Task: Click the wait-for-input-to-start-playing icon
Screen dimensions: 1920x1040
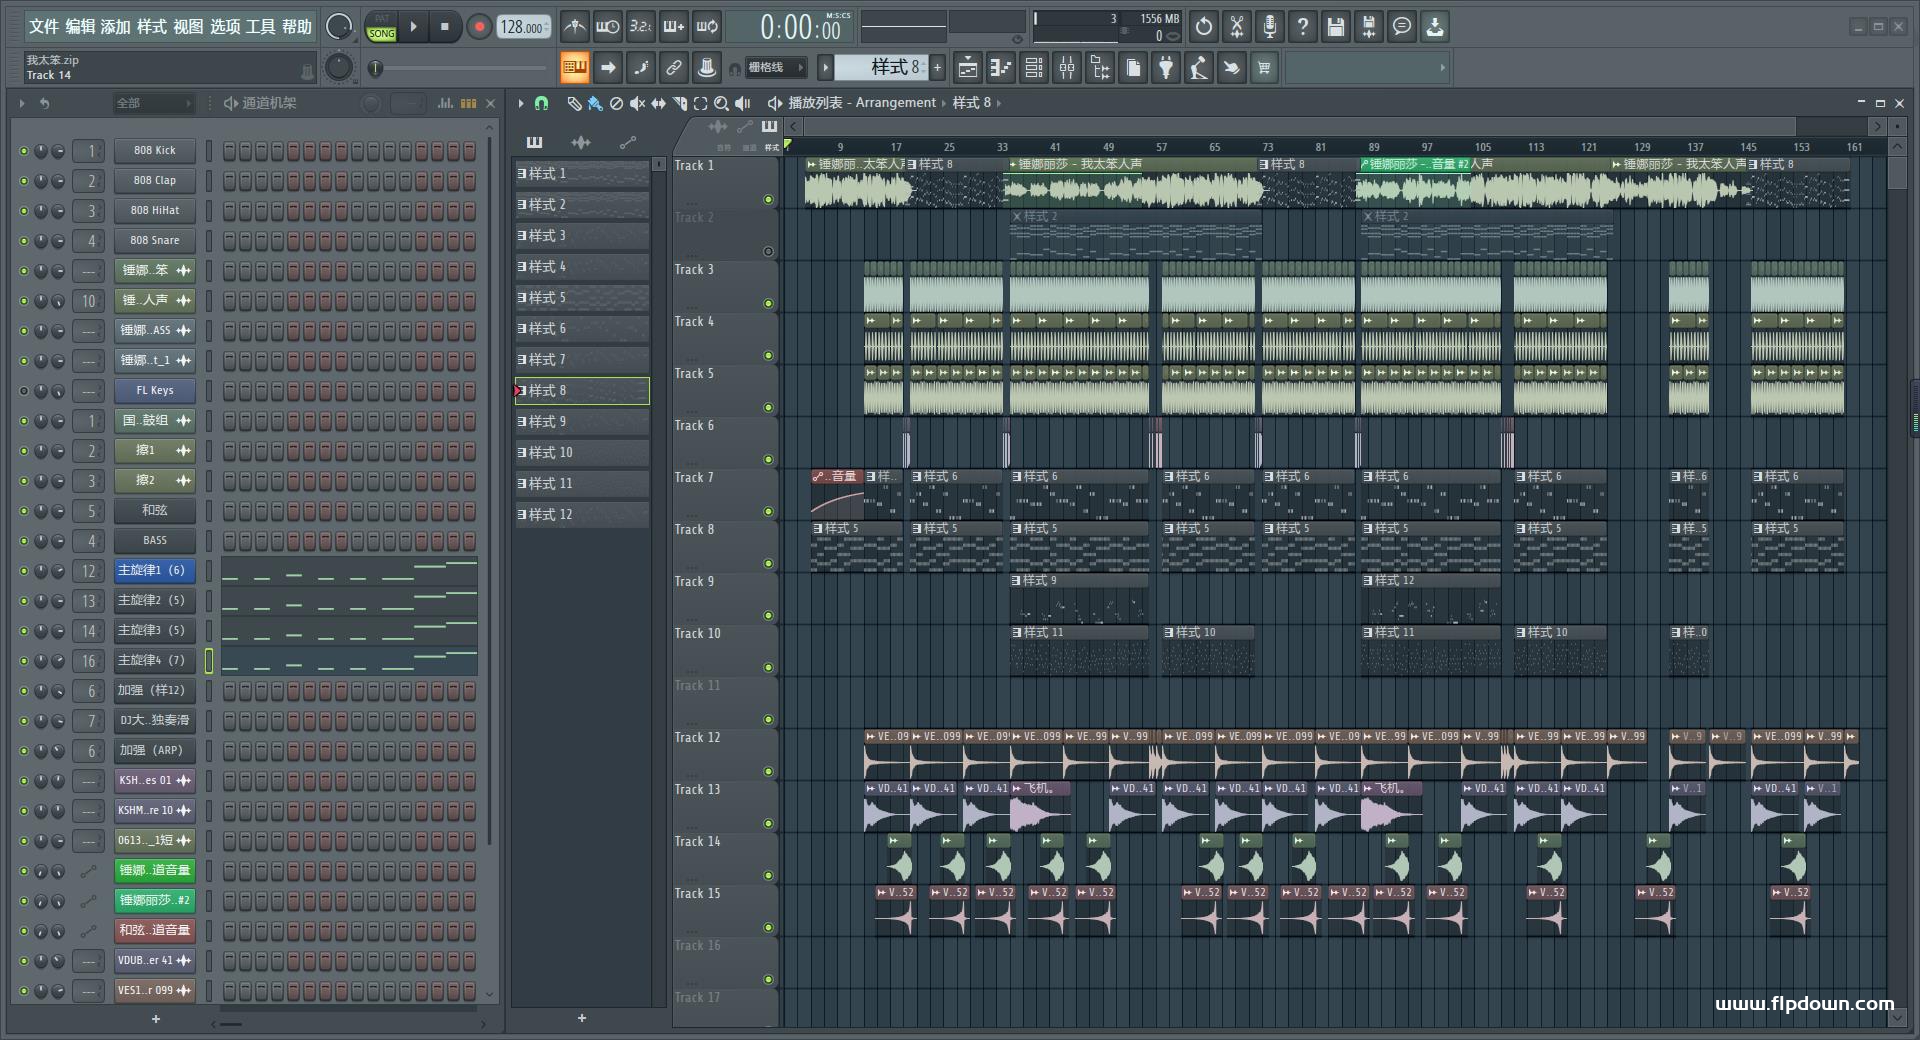Action: (607, 27)
